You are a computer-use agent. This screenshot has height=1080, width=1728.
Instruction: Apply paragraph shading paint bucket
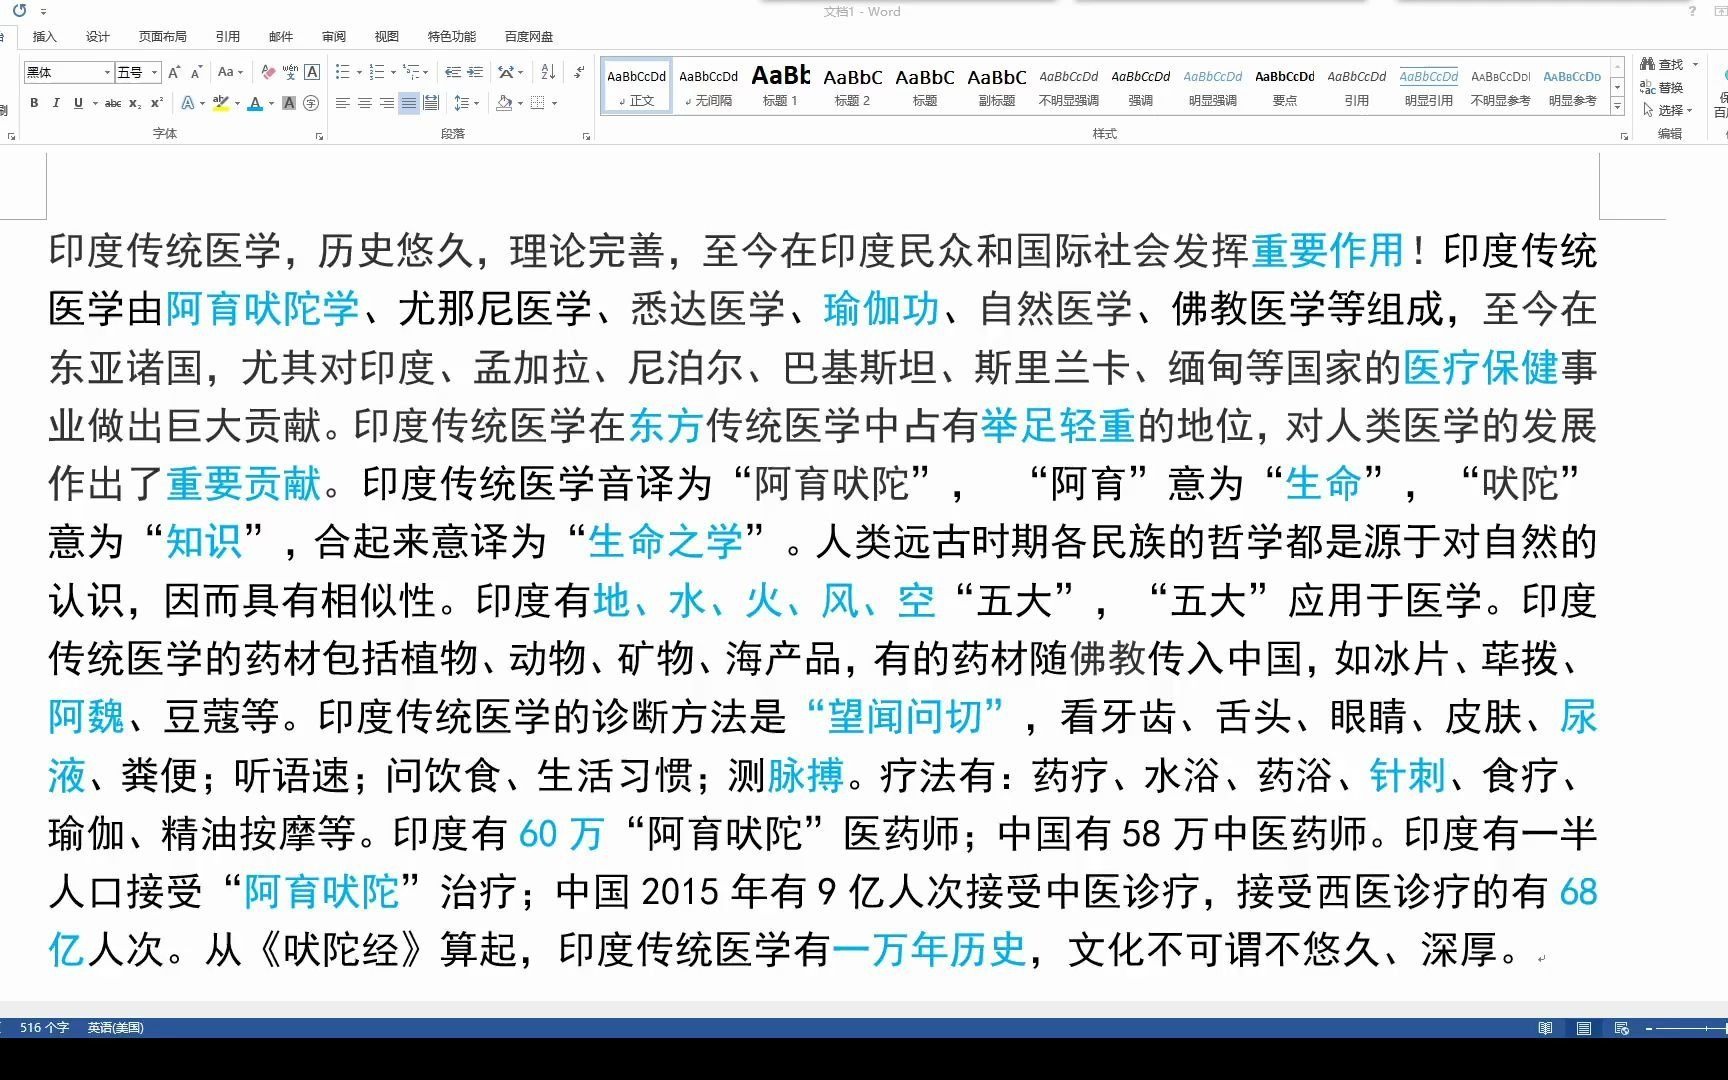[504, 103]
